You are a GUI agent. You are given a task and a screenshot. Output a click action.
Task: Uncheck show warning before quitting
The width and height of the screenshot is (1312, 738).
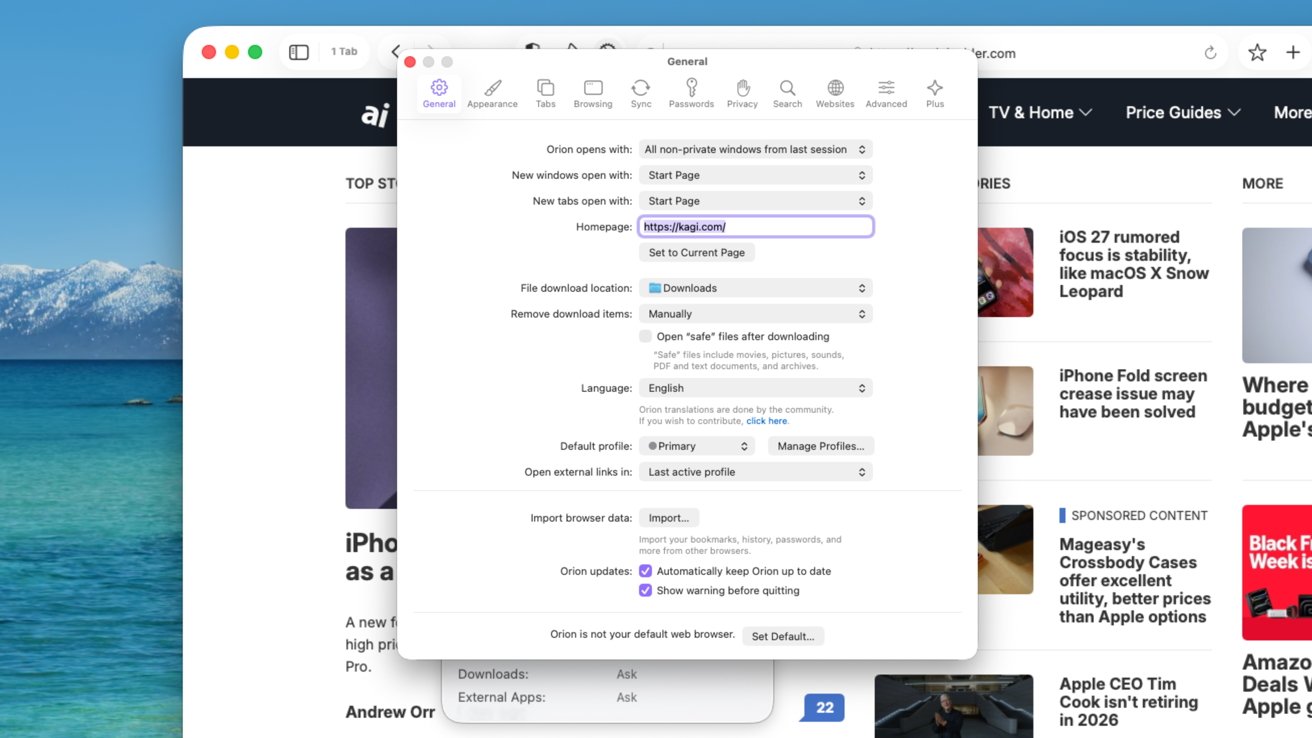(645, 590)
